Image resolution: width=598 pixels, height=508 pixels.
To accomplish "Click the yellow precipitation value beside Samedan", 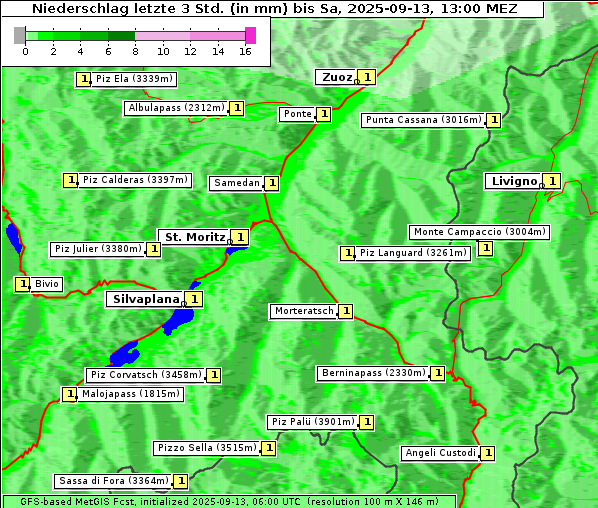I will pos(272,183).
